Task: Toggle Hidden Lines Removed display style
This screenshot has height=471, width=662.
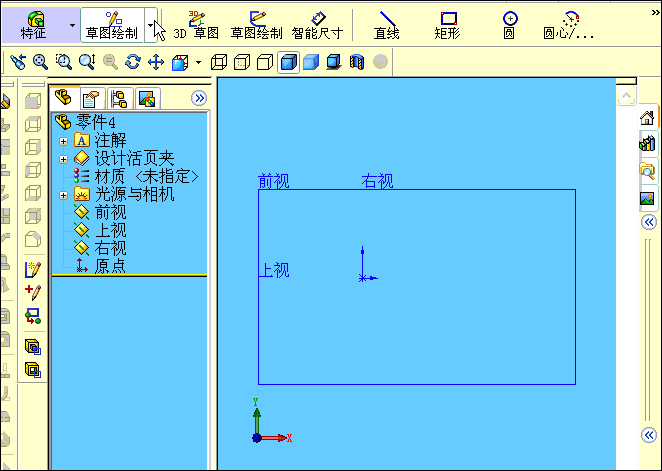Action: click(x=265, y=62)
